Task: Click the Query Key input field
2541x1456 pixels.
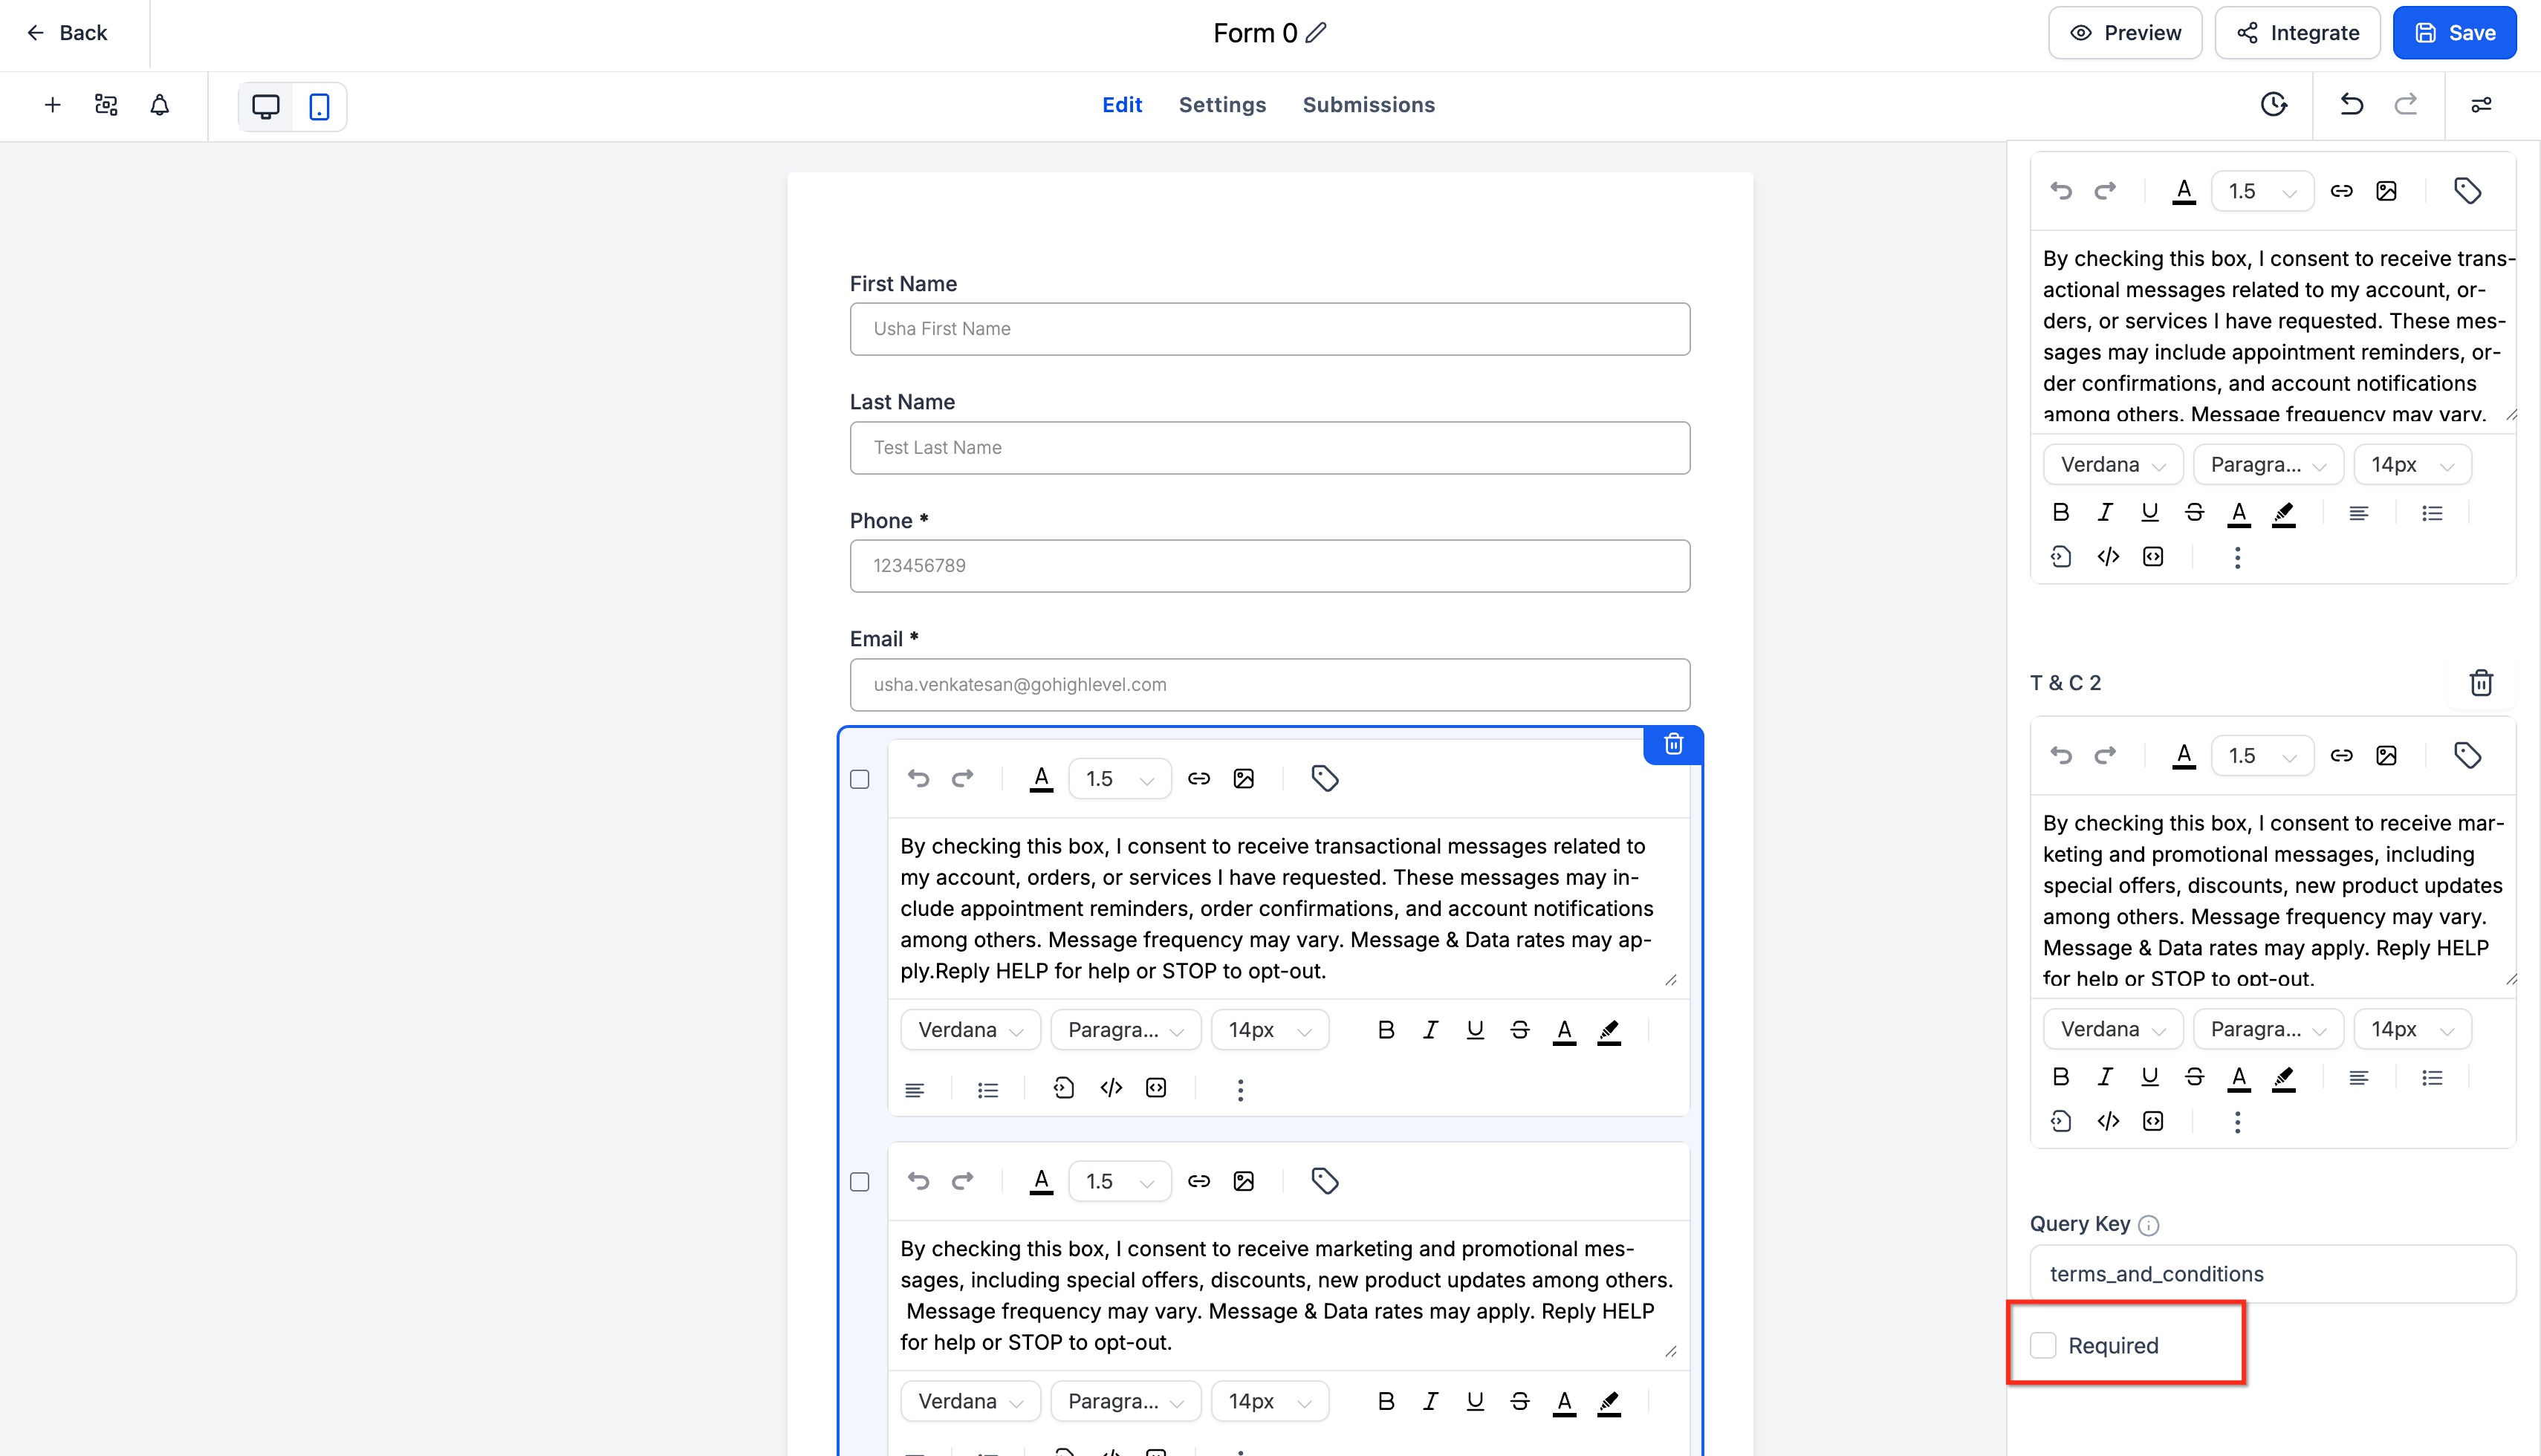Action: tap(2272, 1274)
